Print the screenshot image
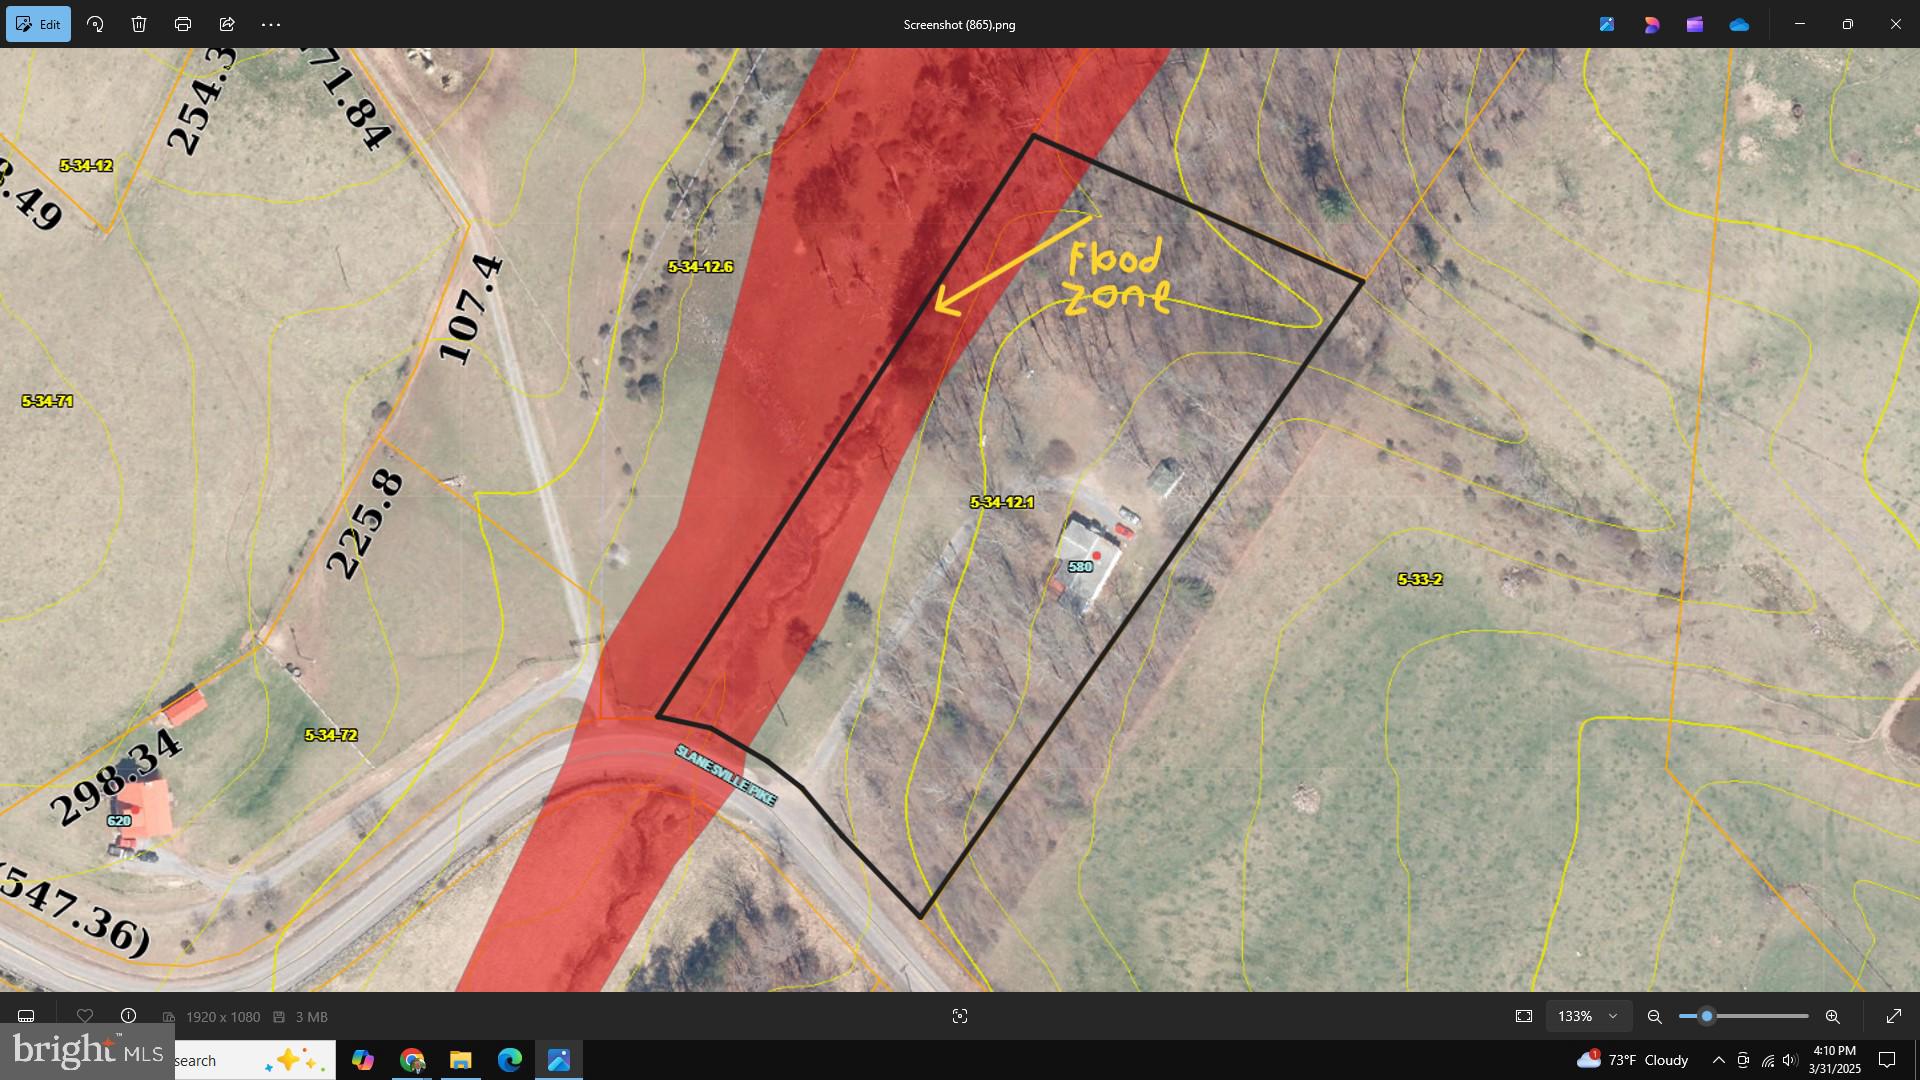The width and height of the screenshot is (1920, 1080). tap(183, 24)
